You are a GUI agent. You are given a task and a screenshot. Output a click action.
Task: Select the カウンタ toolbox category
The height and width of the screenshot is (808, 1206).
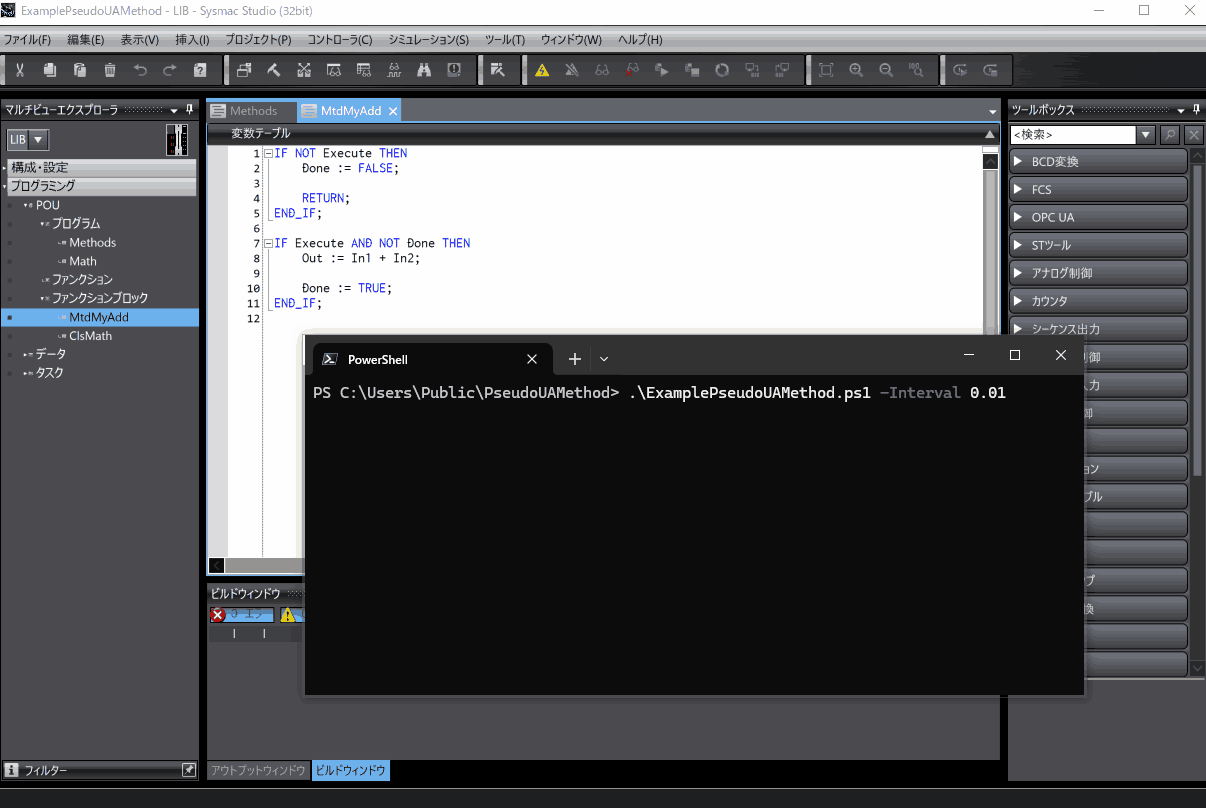click(x=1098, y=301)
